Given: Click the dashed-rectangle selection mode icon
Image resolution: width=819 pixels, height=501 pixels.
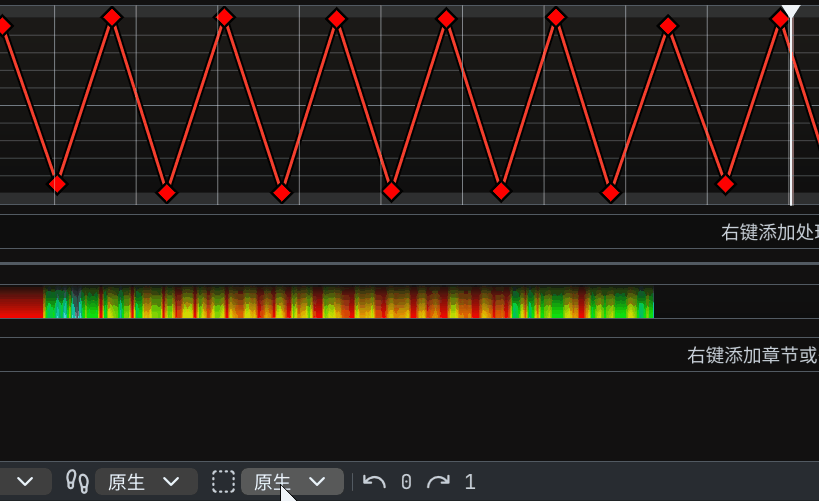Looking at the screenshot, I should click(223, 481).
